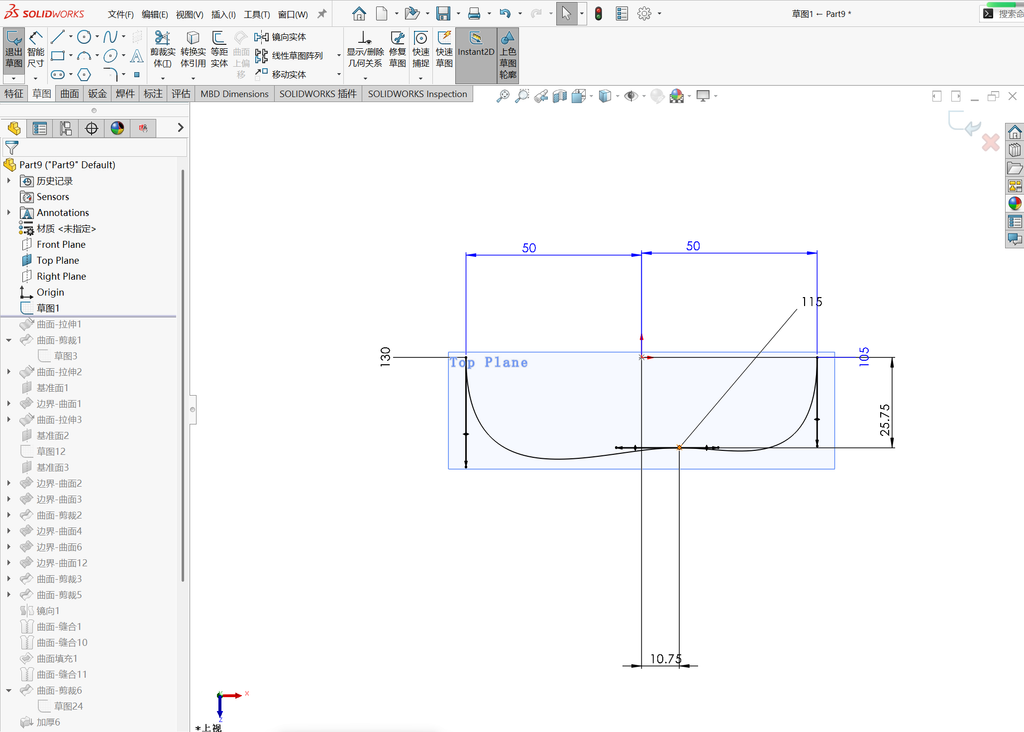Select the Circle sketch tool
The width and height of the screenshot is (1024, 732).
pos(84,37)
